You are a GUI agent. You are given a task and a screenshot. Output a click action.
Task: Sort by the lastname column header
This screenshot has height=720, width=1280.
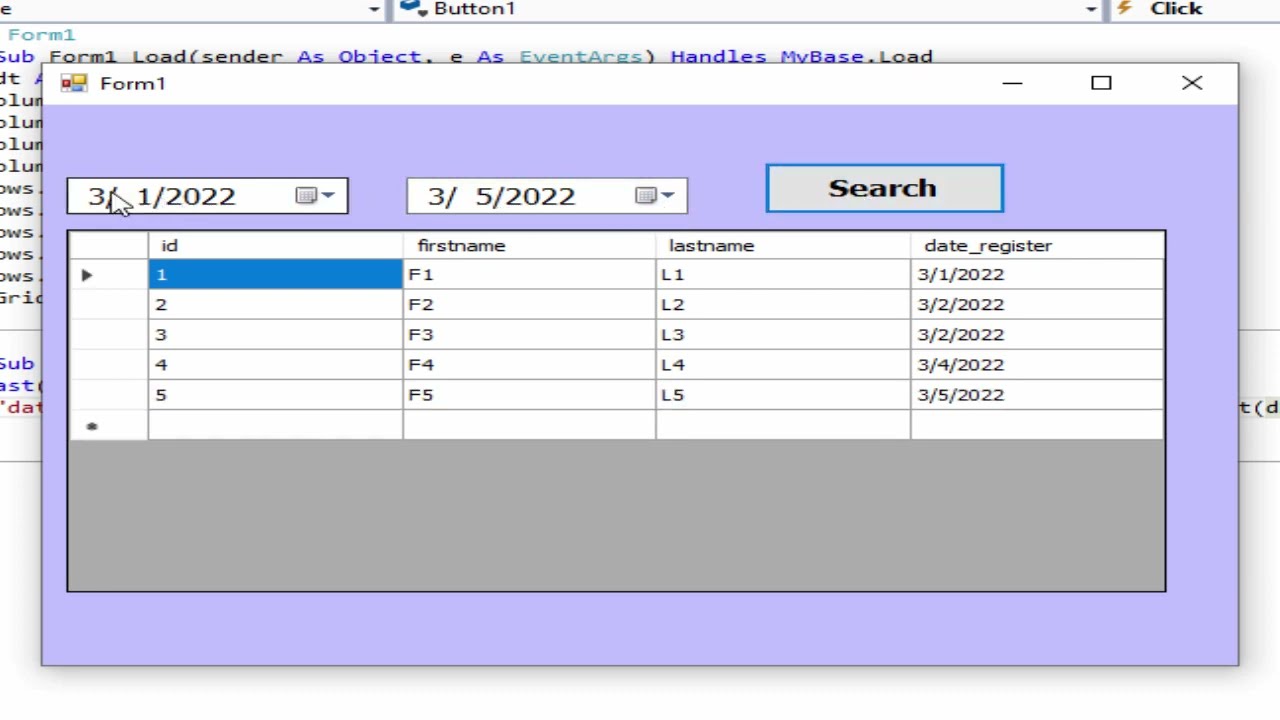coord(783,246)
